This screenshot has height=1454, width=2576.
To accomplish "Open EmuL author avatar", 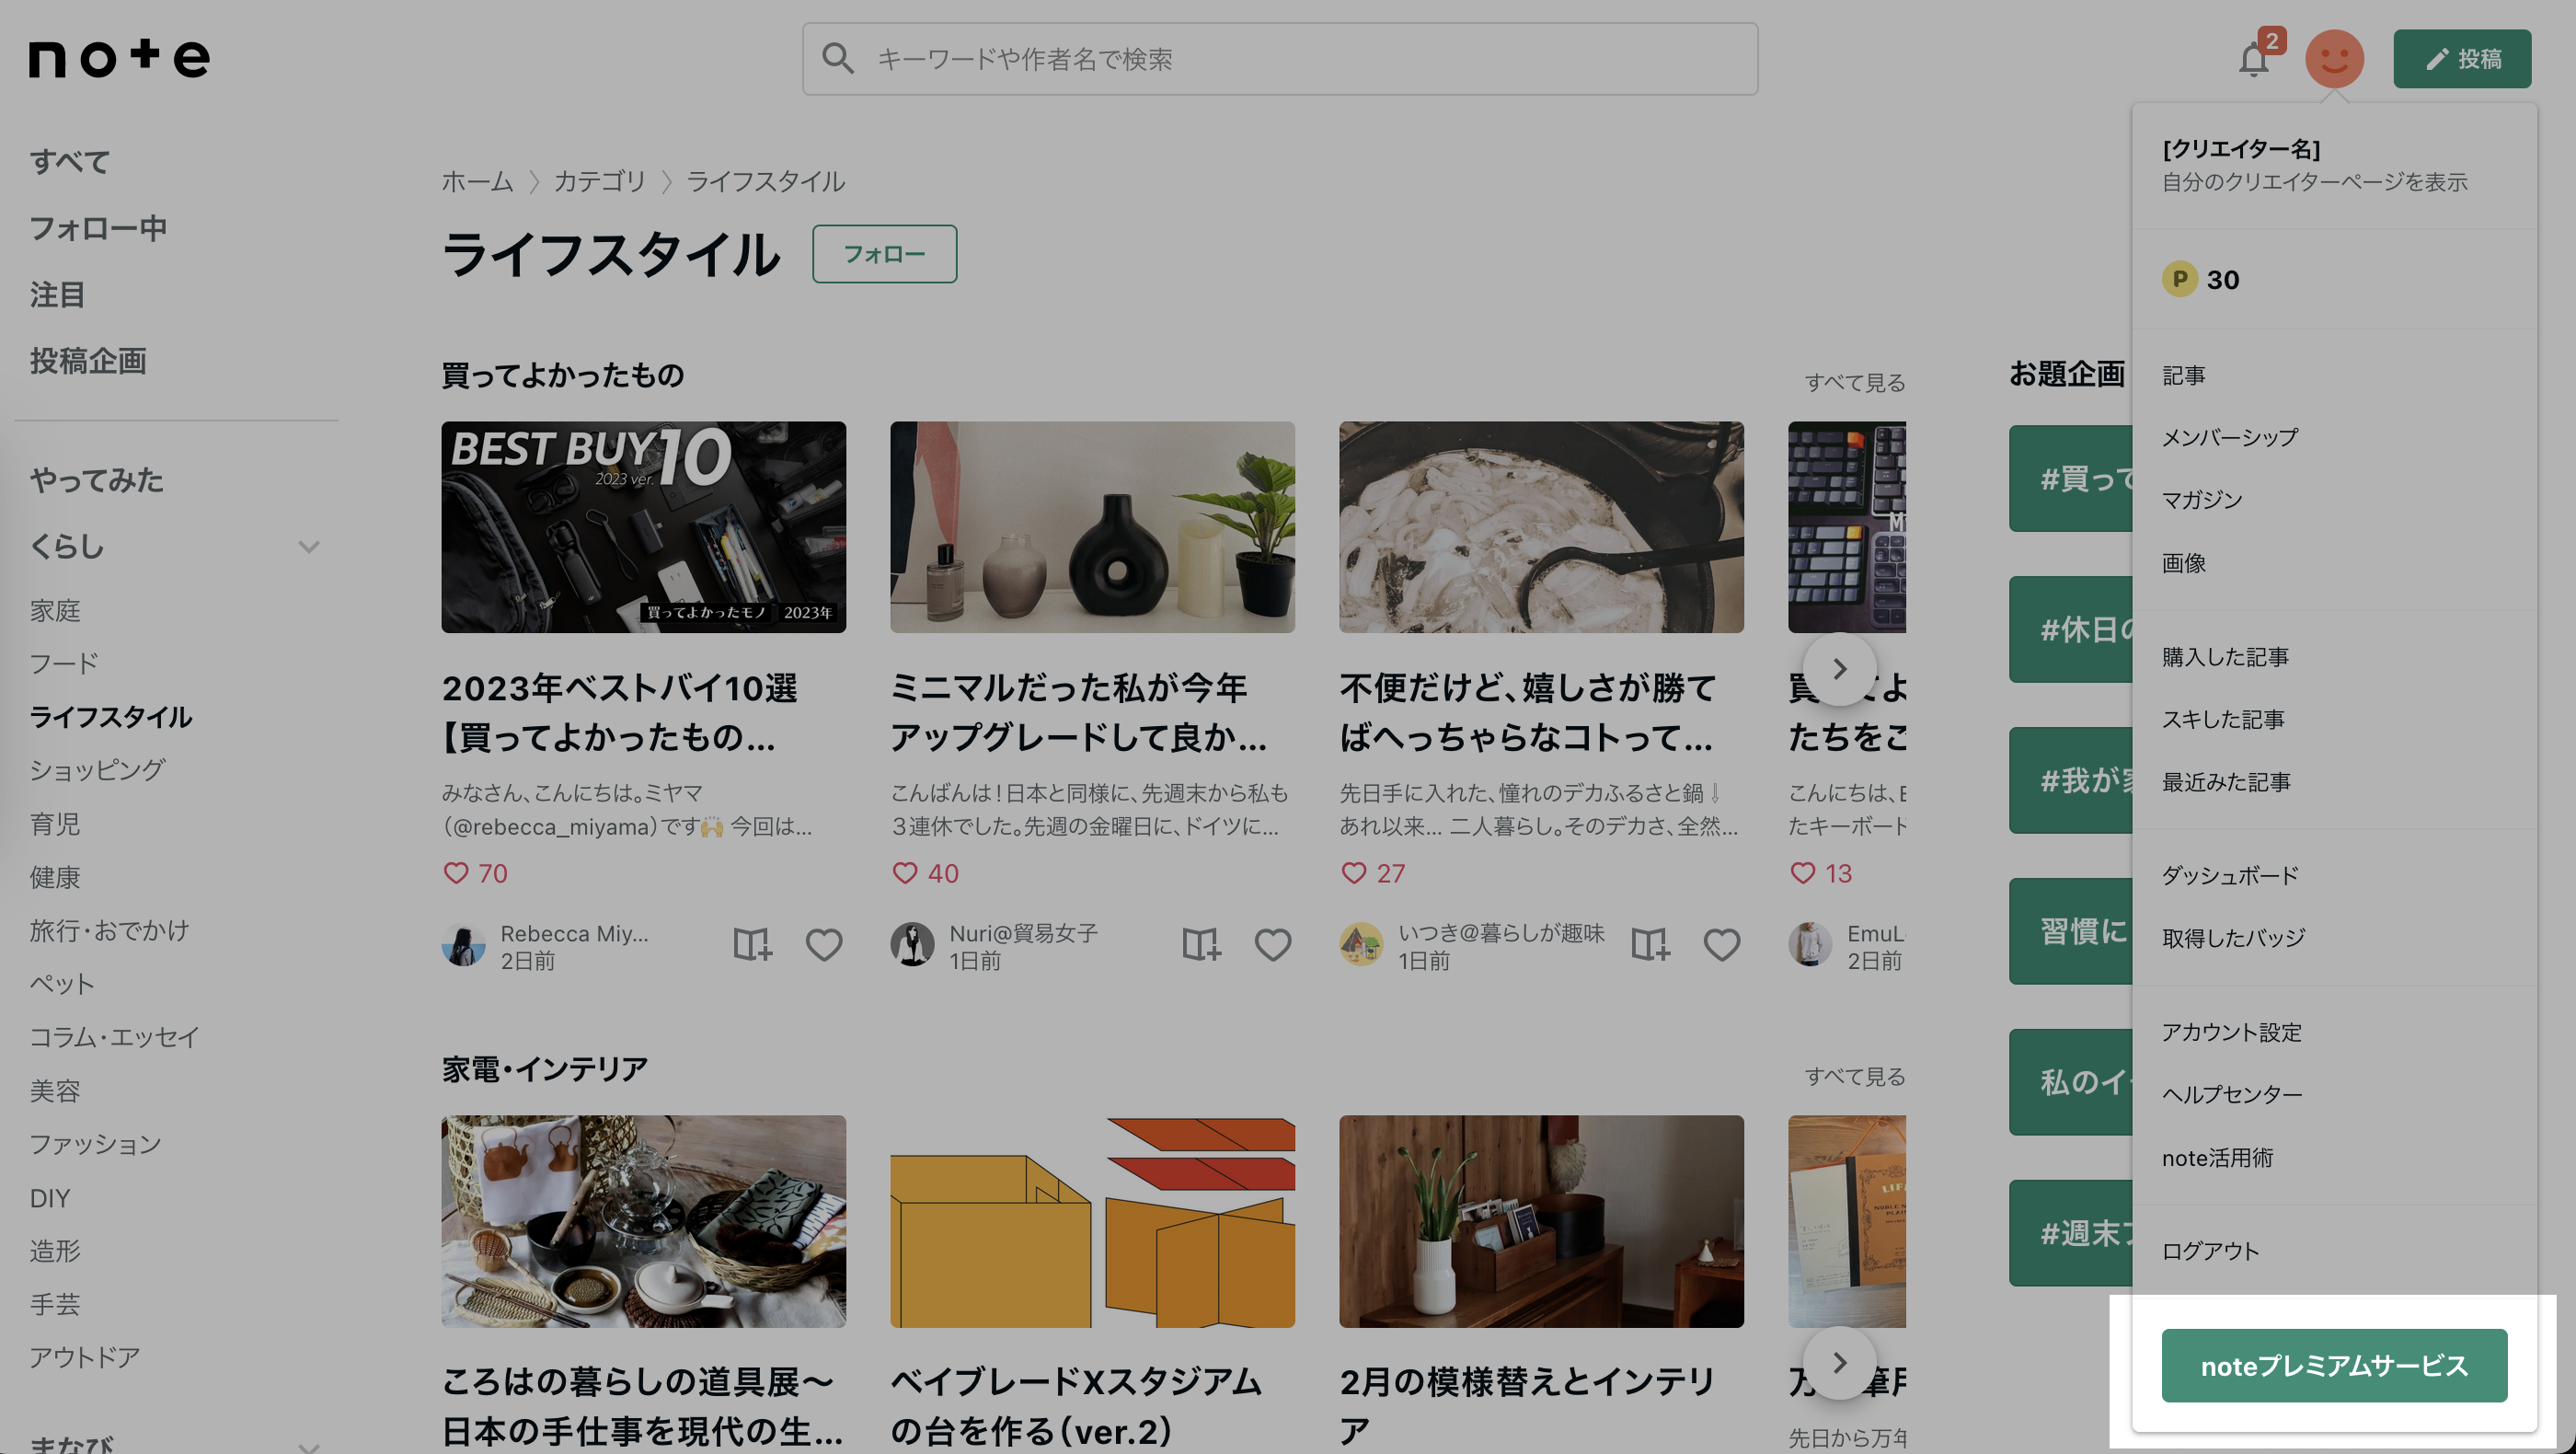I will (x=1811, y=945).
